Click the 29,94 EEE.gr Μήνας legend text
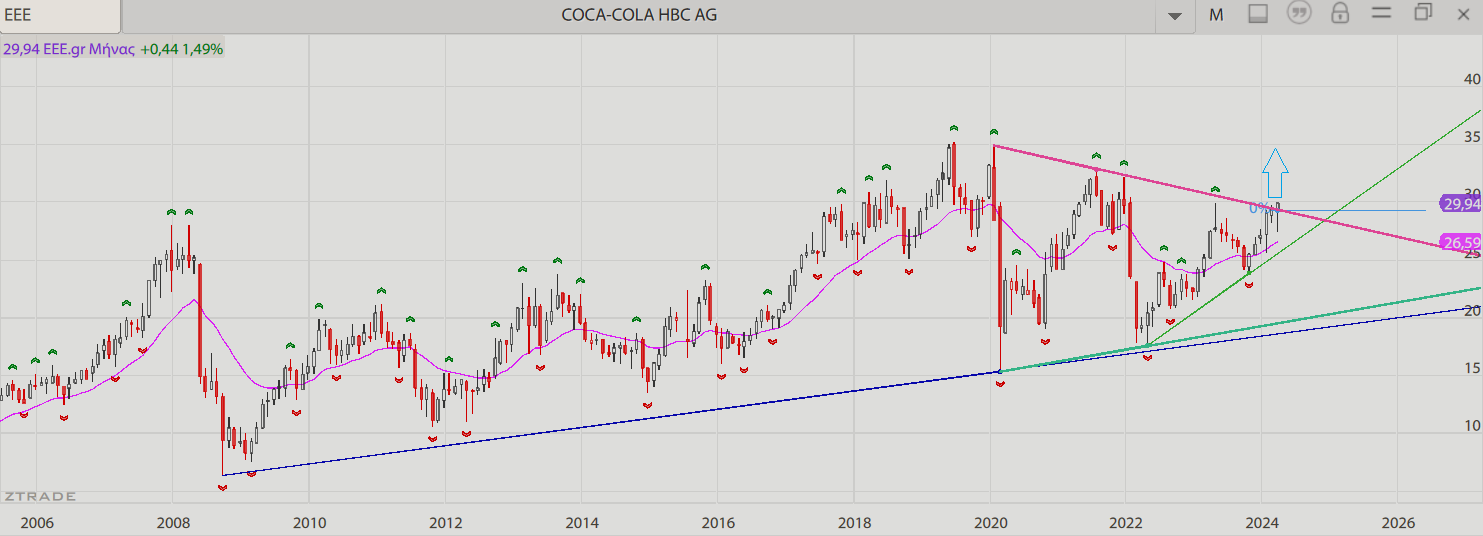Image resolution: width=1483 pixels, height=536 pixels. pos(69,48)
